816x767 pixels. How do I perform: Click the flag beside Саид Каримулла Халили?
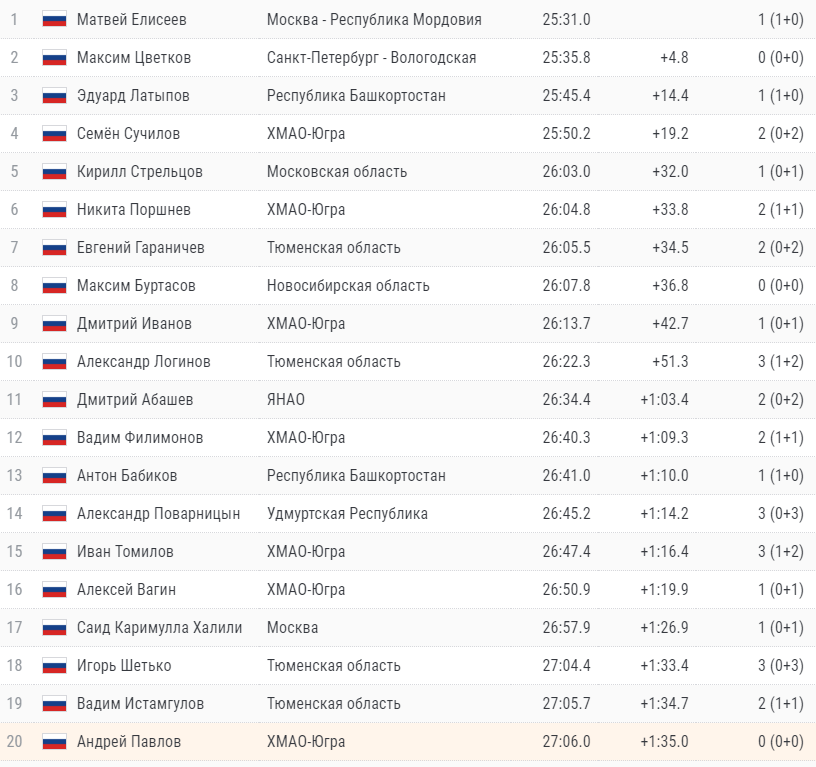(x=54, y=628)
